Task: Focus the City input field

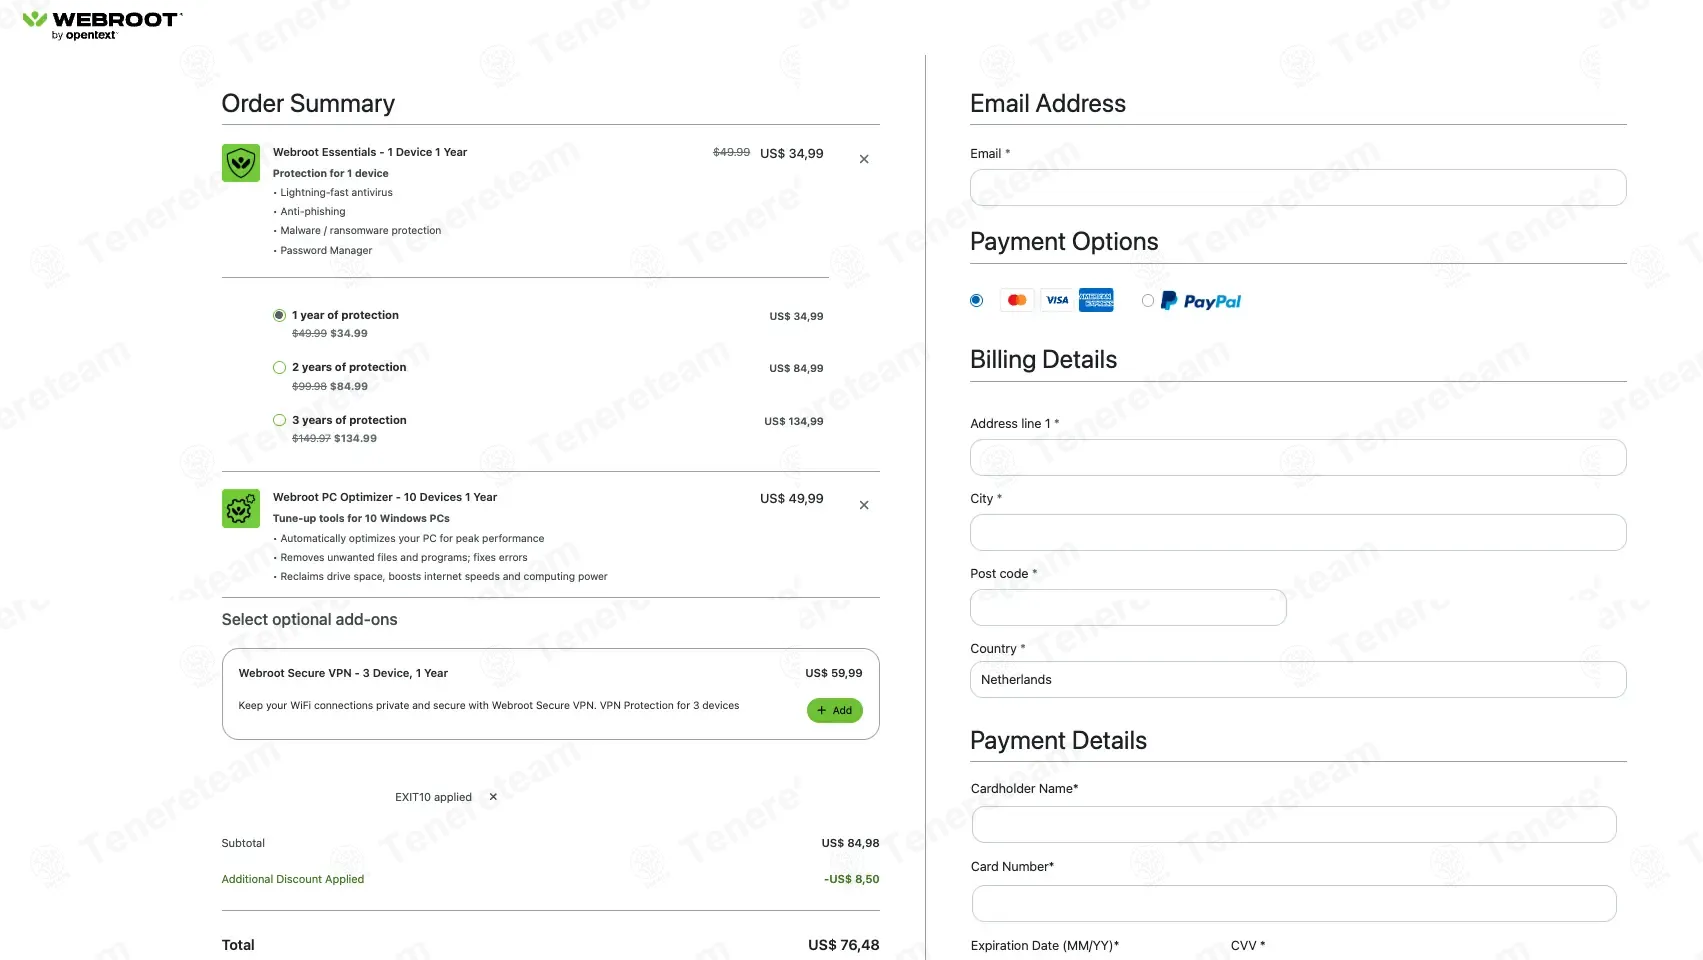Action: click(x=1298, y=533)
